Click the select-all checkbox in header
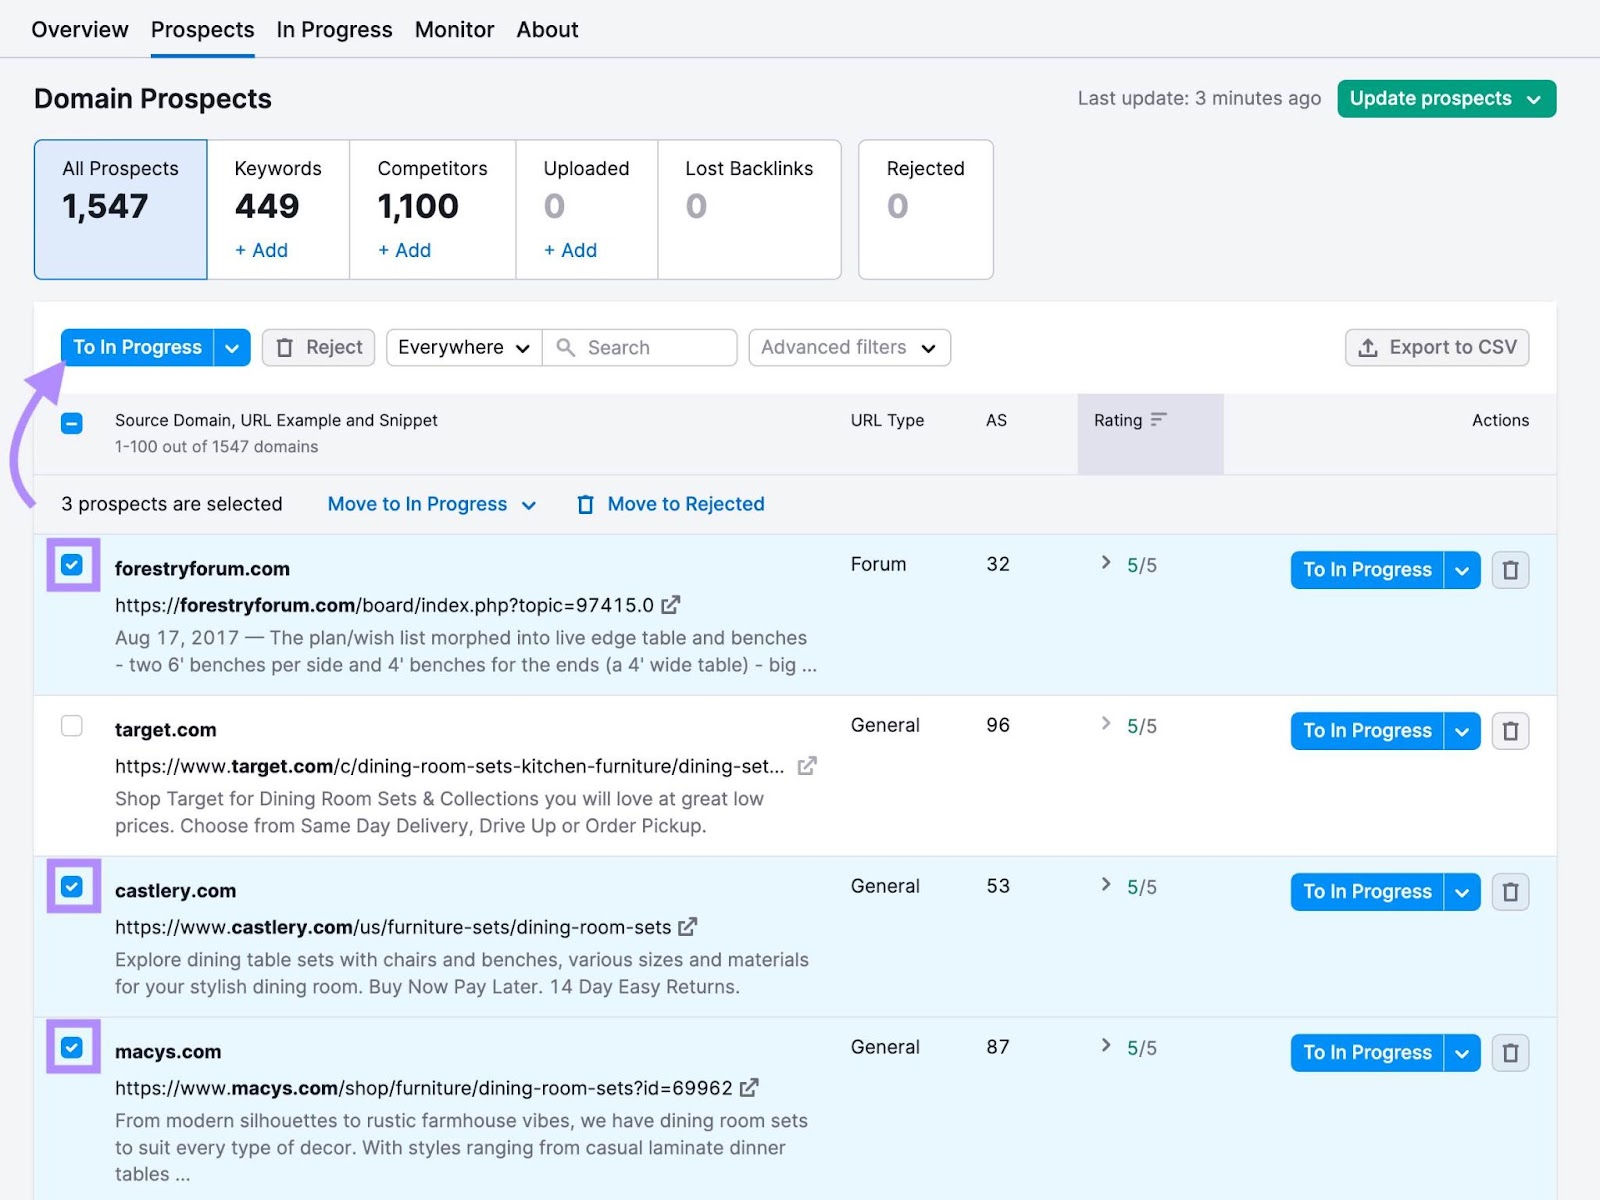This screenshot has height=1200, width=1600. tap(71, 424)
